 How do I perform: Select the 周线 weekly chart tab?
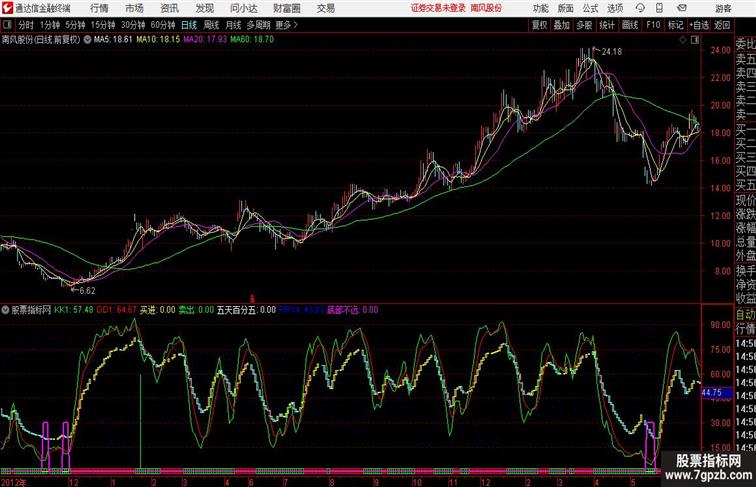(x=211, y=25)
